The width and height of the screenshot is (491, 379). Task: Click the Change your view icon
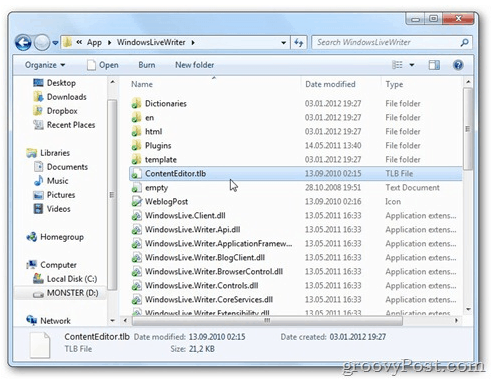pyautogui.click(x=397, y=65)
